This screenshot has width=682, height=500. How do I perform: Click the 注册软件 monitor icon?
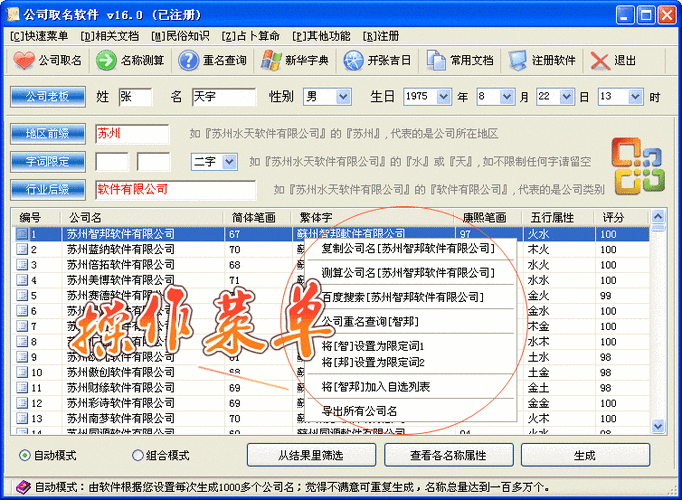[x=518, y=60]
